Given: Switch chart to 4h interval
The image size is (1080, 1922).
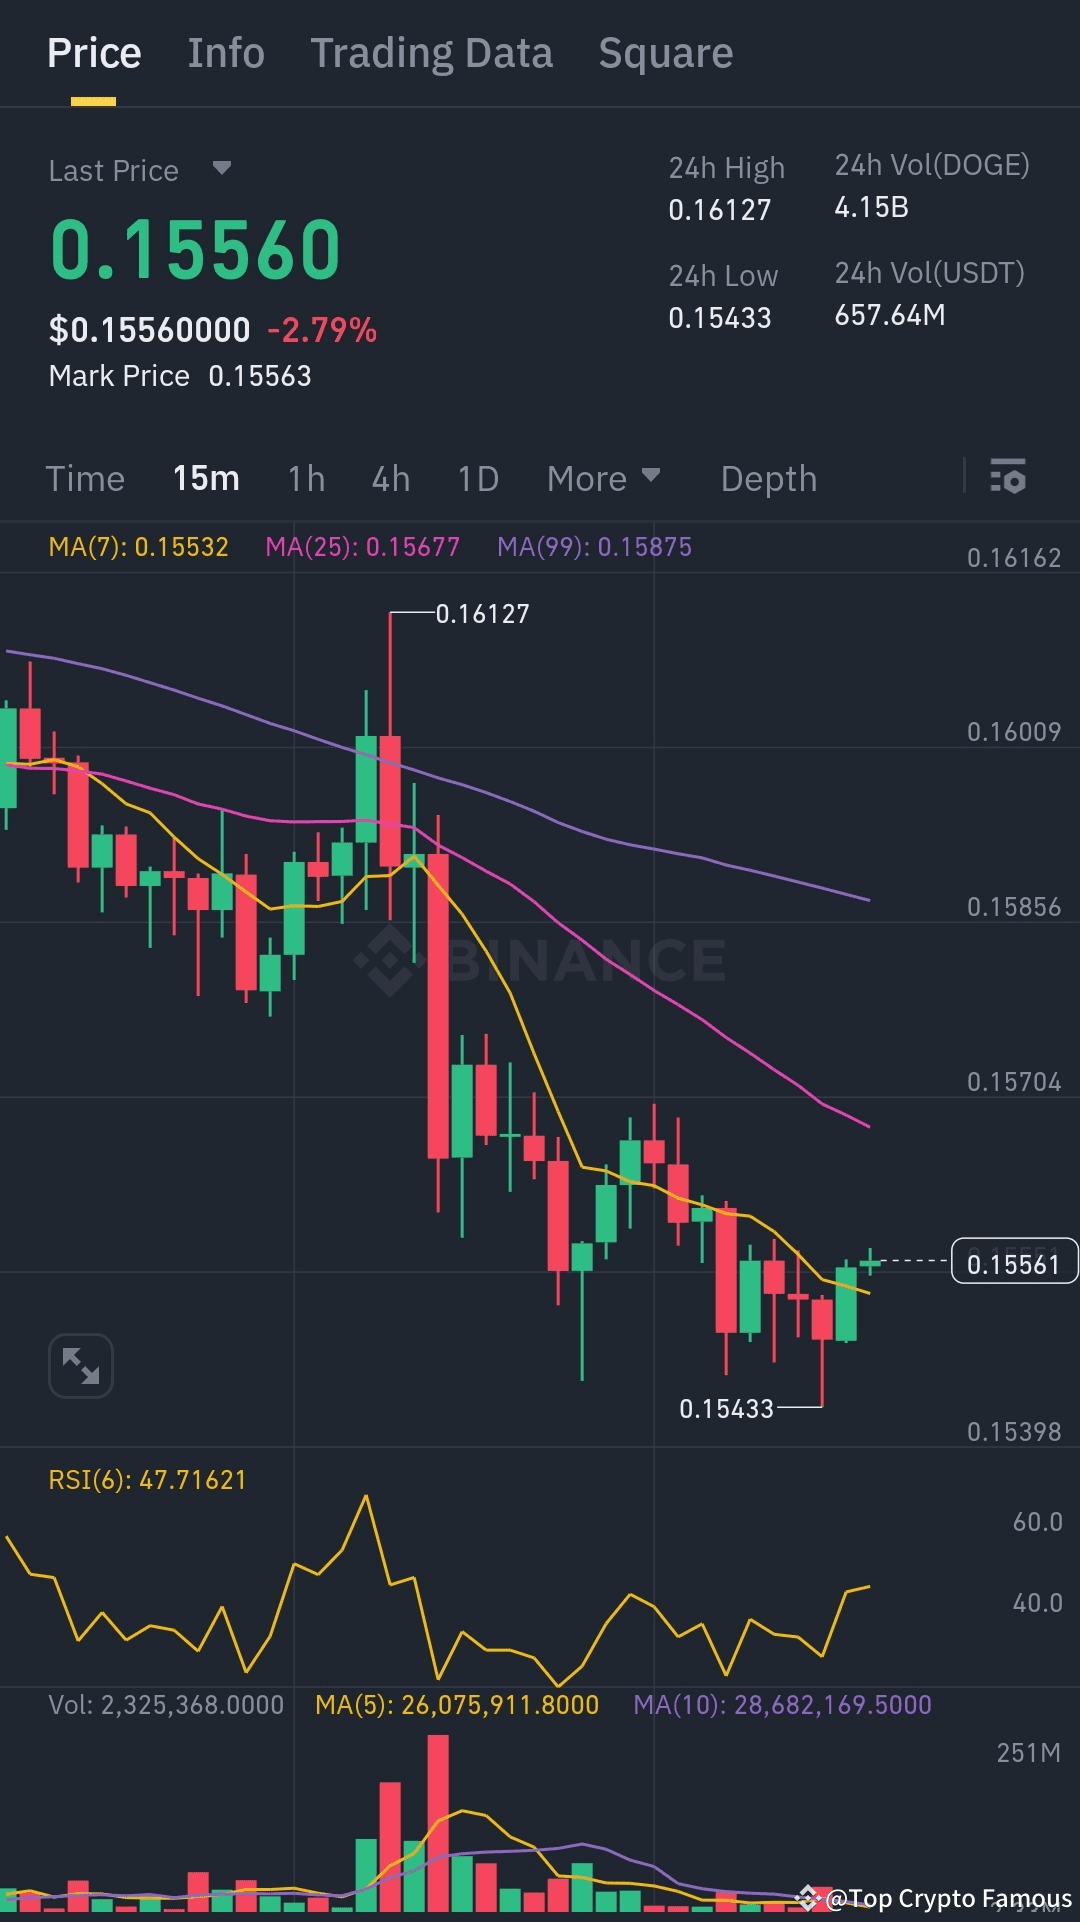Looking at the screenshot, I should [391, 479].
